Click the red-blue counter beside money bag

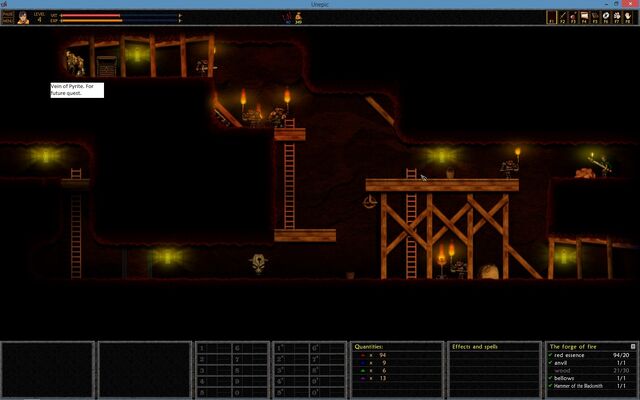click(x=288, y=18)
